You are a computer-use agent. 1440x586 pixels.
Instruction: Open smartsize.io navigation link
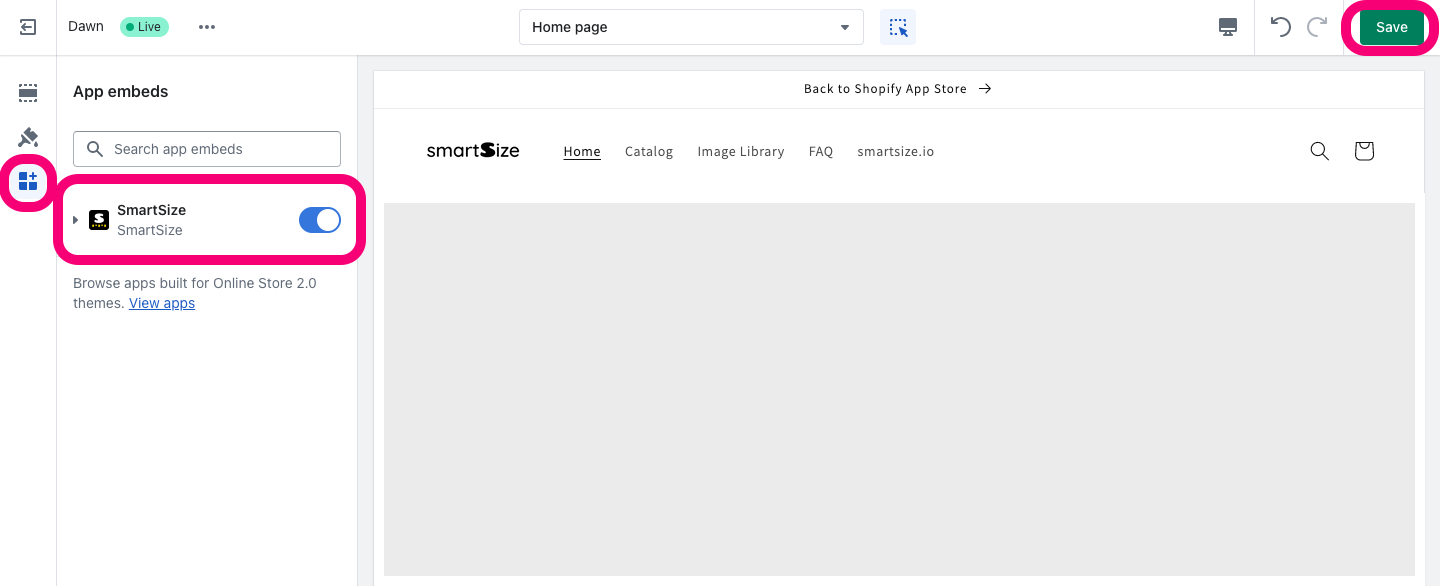tap(896, 152)
